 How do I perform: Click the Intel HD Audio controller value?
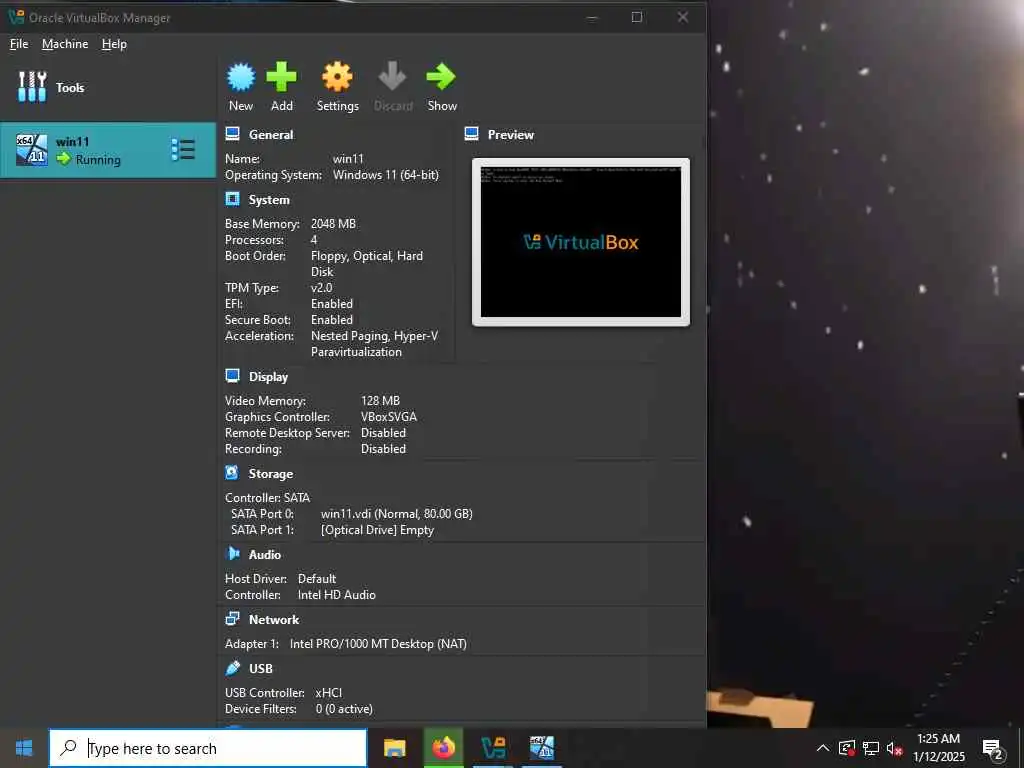[336, 594]
